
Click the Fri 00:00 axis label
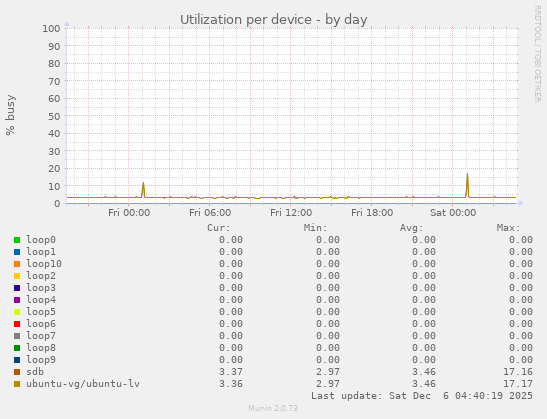point(129,212)
